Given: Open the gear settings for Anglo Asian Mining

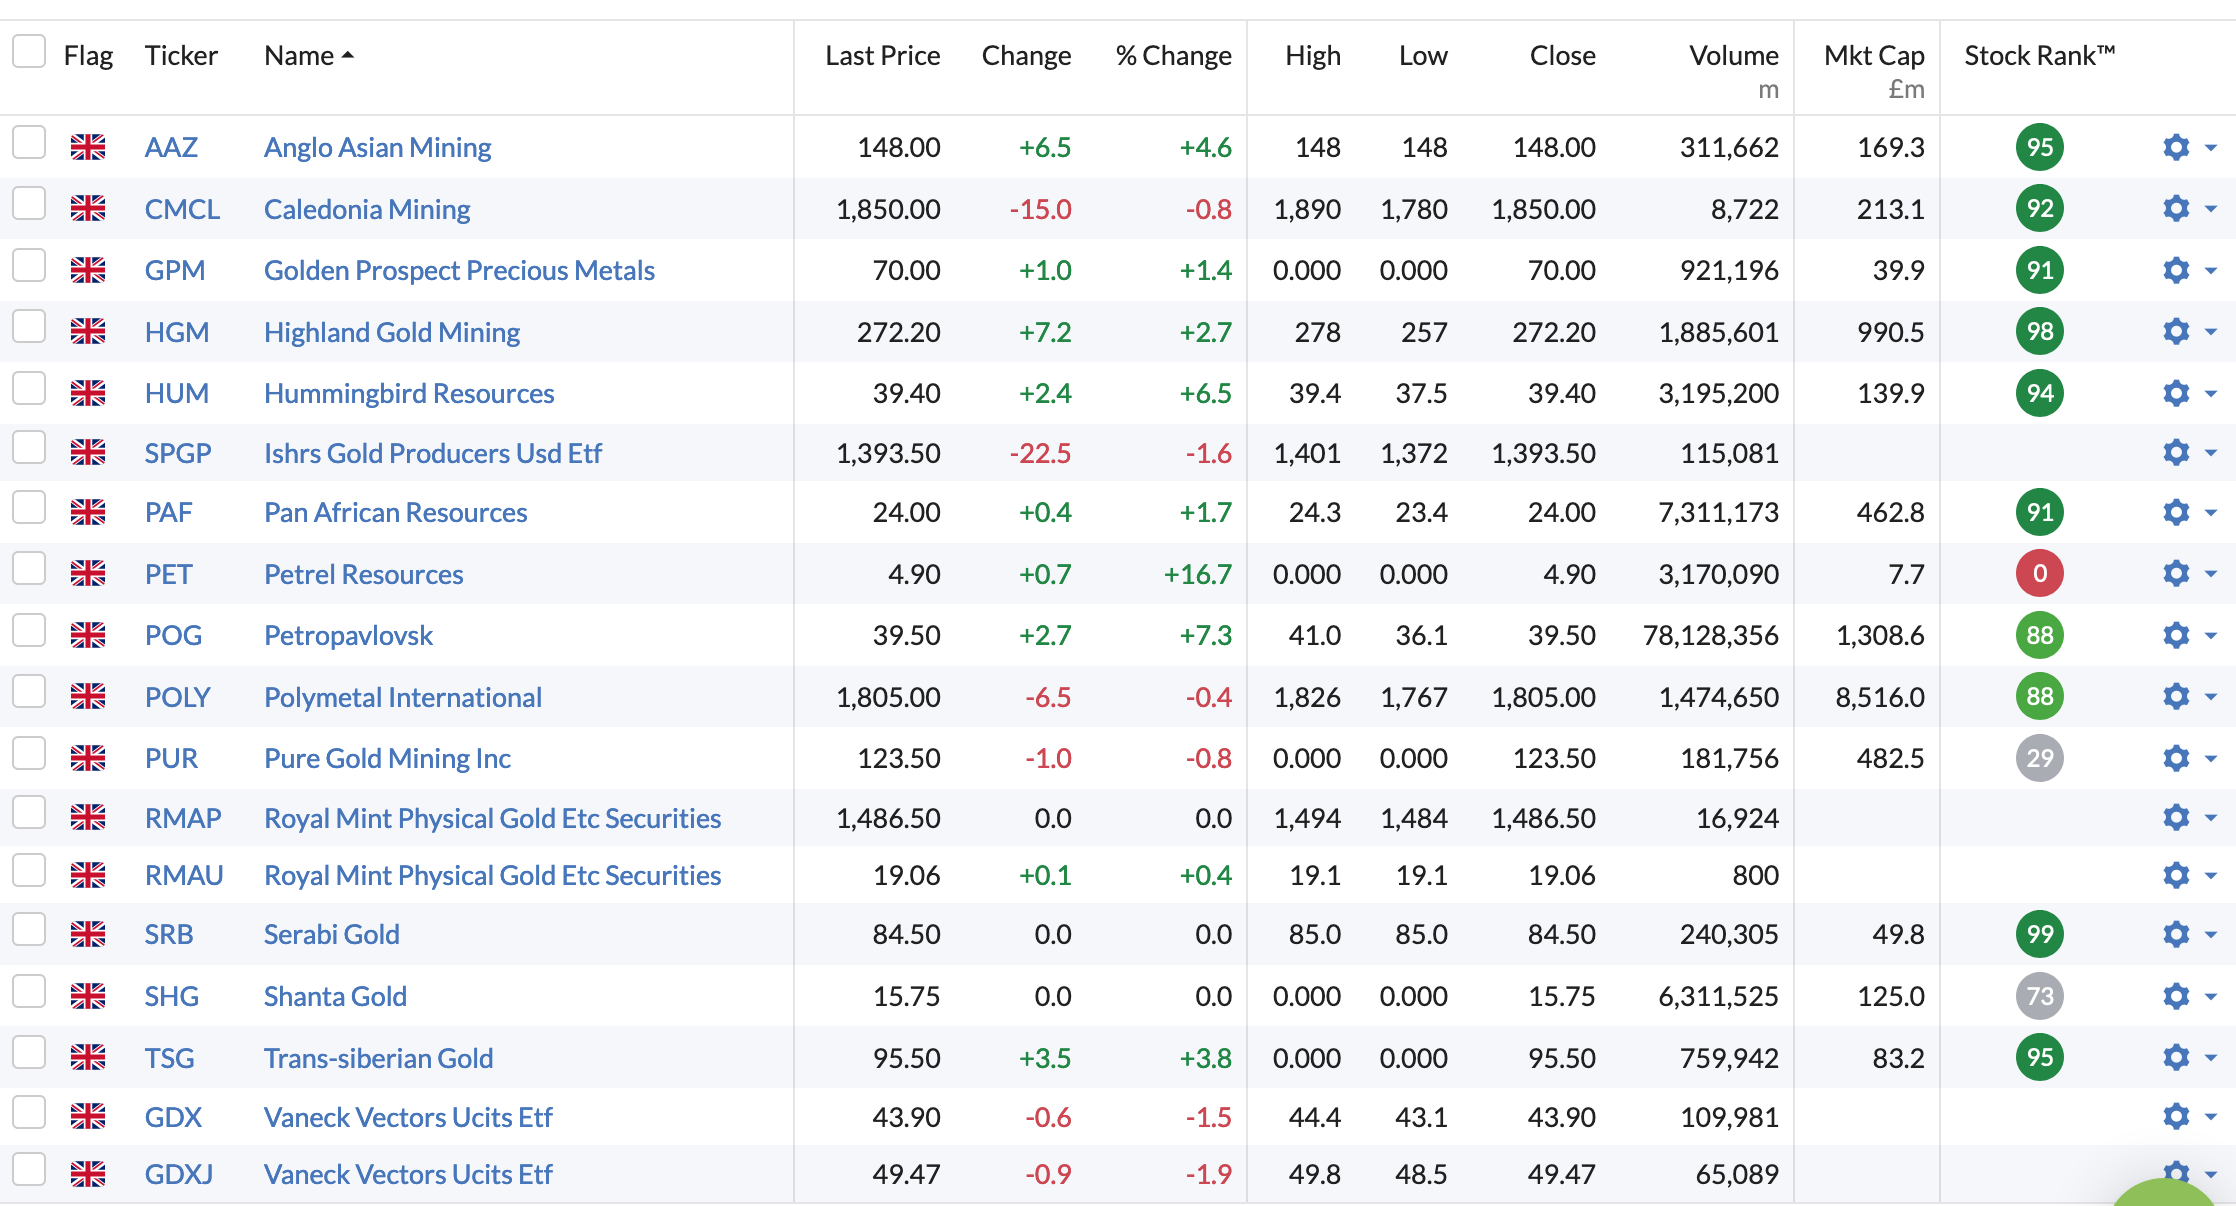Looking at the screenshot, I should (2176, 147).
